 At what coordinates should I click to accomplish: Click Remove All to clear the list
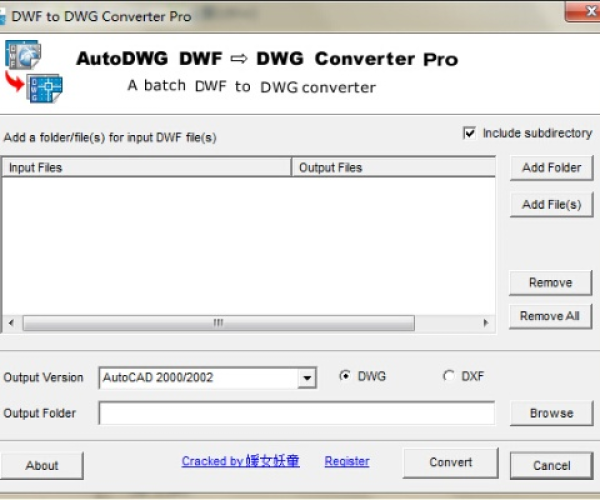pos(551,316)
